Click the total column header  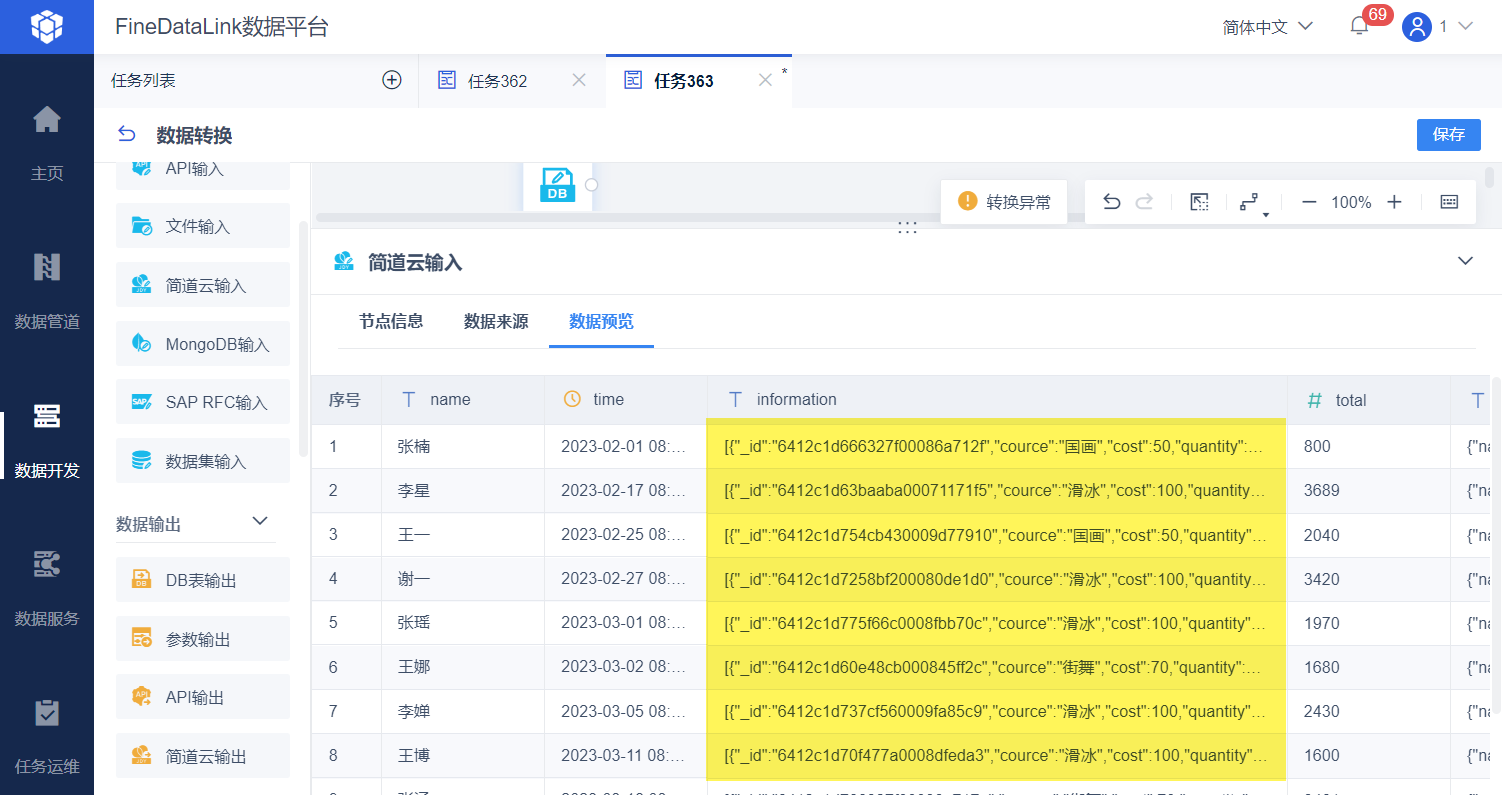1369,400
